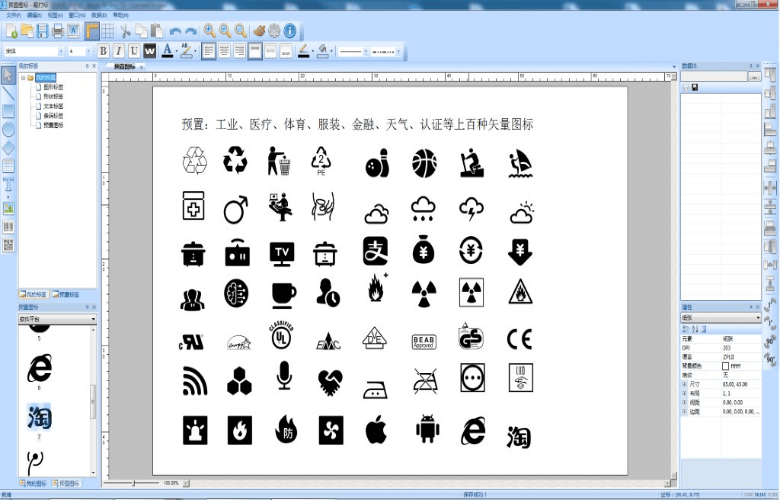
Task: Click the brush clean-up icon
Action: tap(259, 31)
